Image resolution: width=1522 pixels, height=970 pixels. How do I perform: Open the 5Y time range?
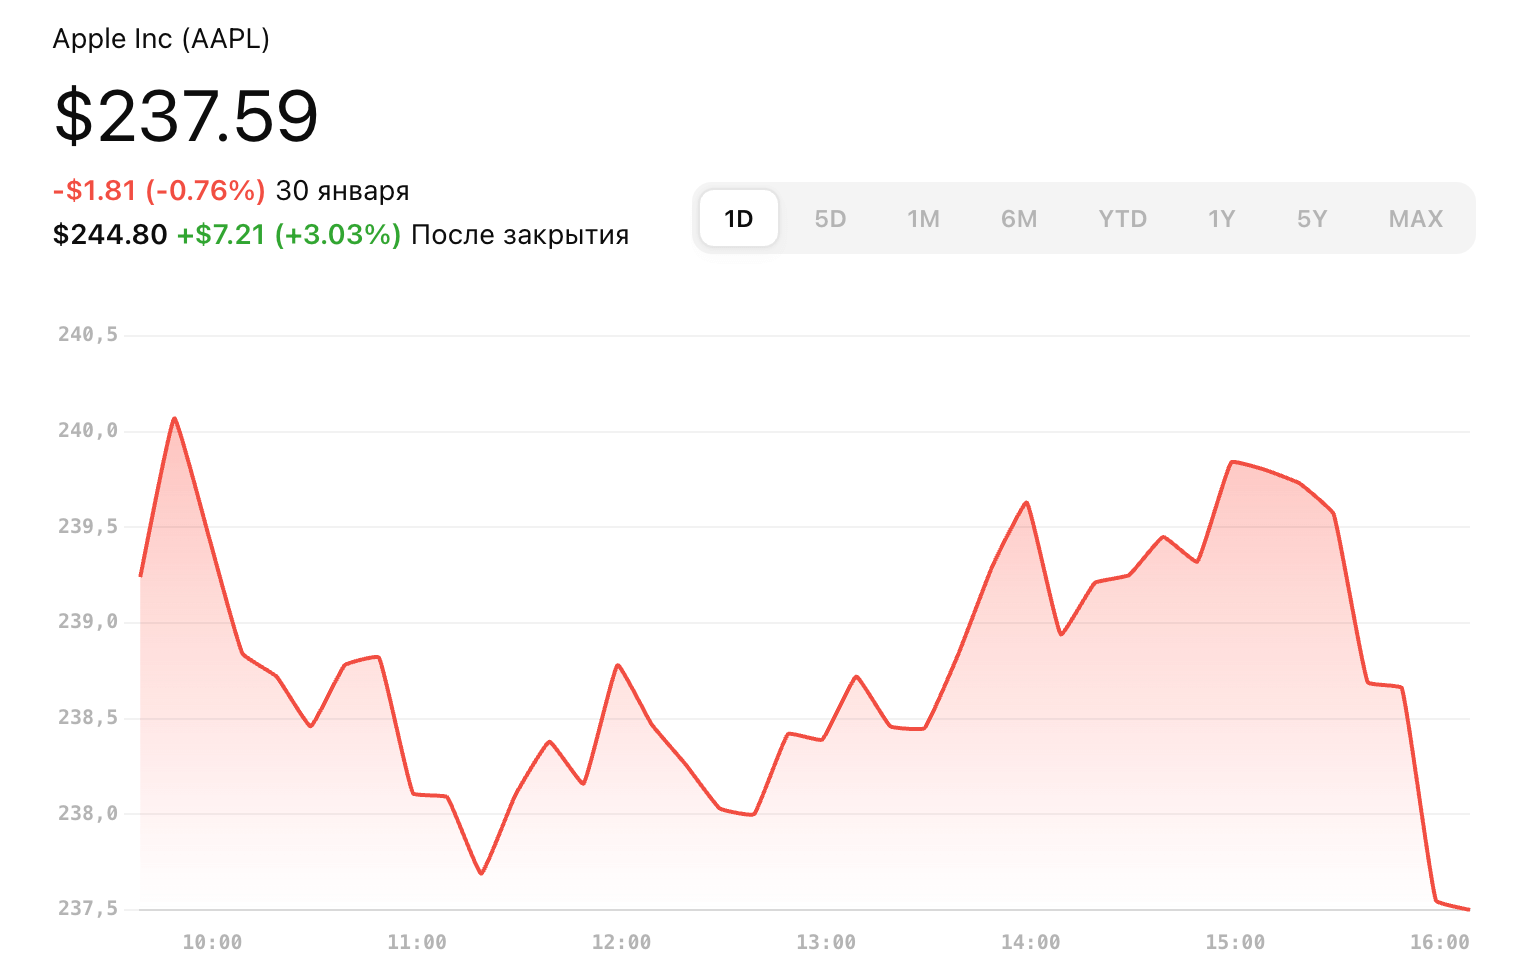(x=1312, y=218)
